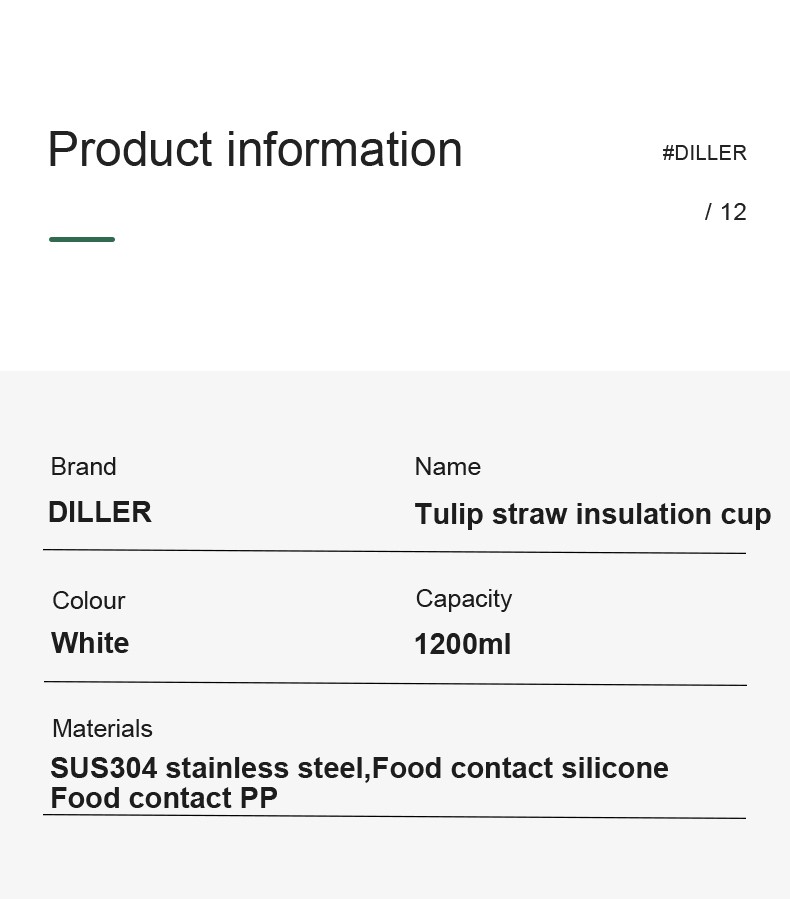Click the White colour value
This screenshot has height=899, width=790.
90,643
